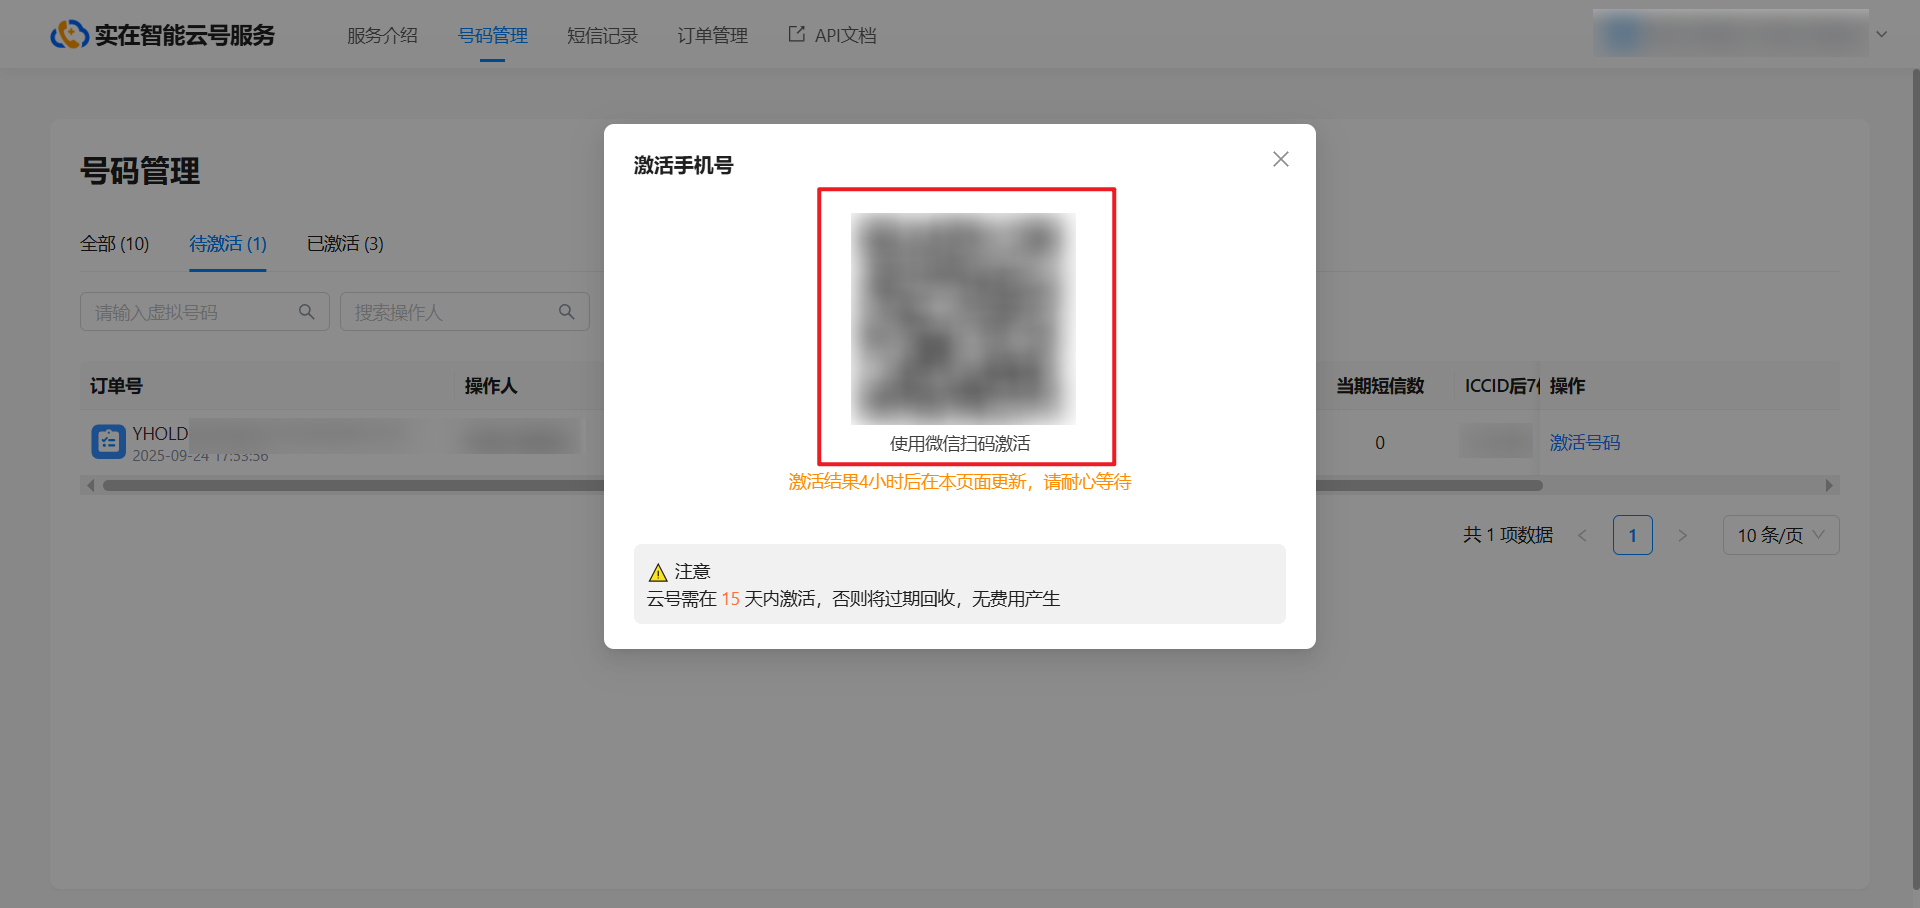Image resolution: width=1920 pixels, height=908 pixels.
Task: Click the horizontal scrollbar right arrow
Action: coord(1829,486)
